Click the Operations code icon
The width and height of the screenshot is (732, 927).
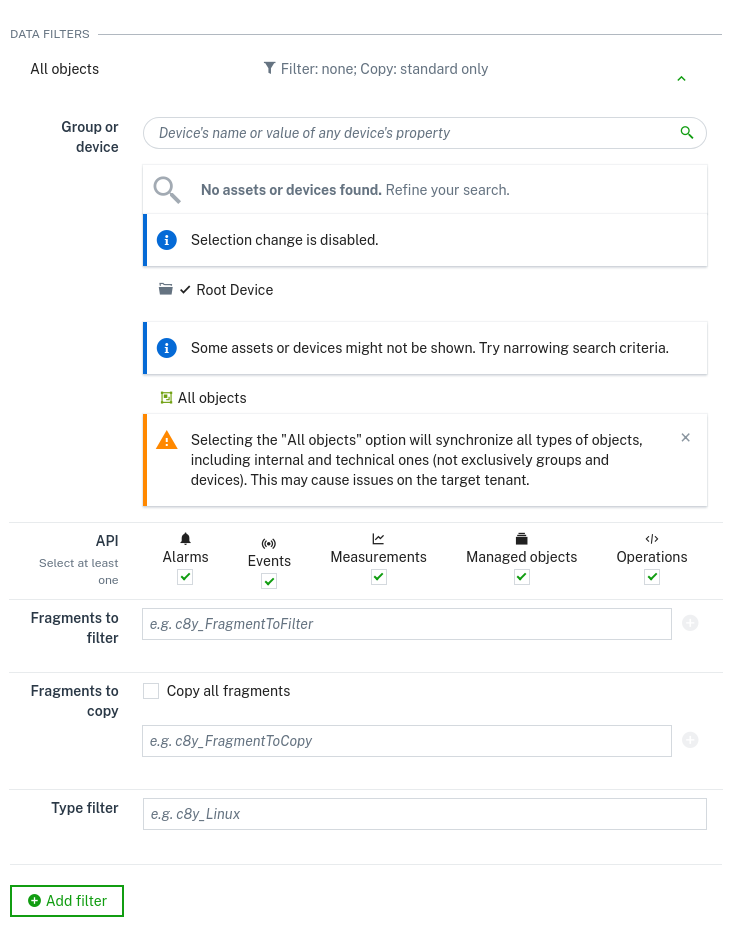[651, 540]
